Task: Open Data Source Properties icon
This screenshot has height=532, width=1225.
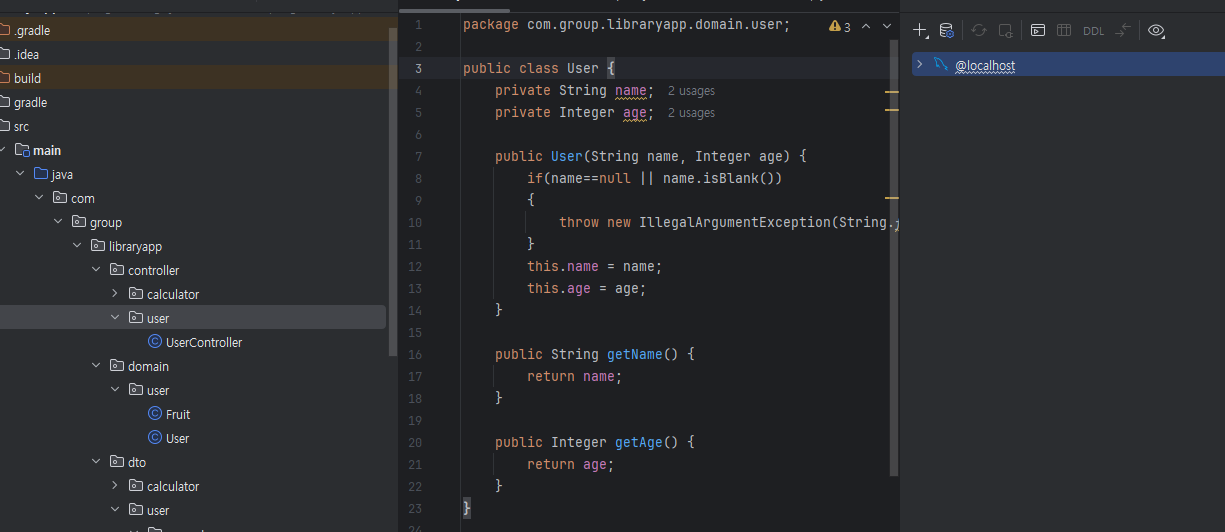Action: click(x=946, y=30)
